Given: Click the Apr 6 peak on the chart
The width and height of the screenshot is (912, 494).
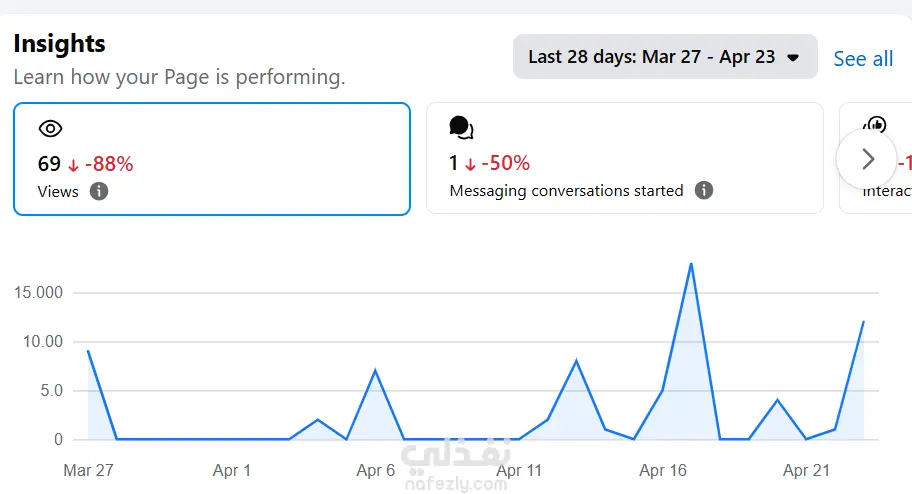Looking at the screenshot, I should pos(375,370).
